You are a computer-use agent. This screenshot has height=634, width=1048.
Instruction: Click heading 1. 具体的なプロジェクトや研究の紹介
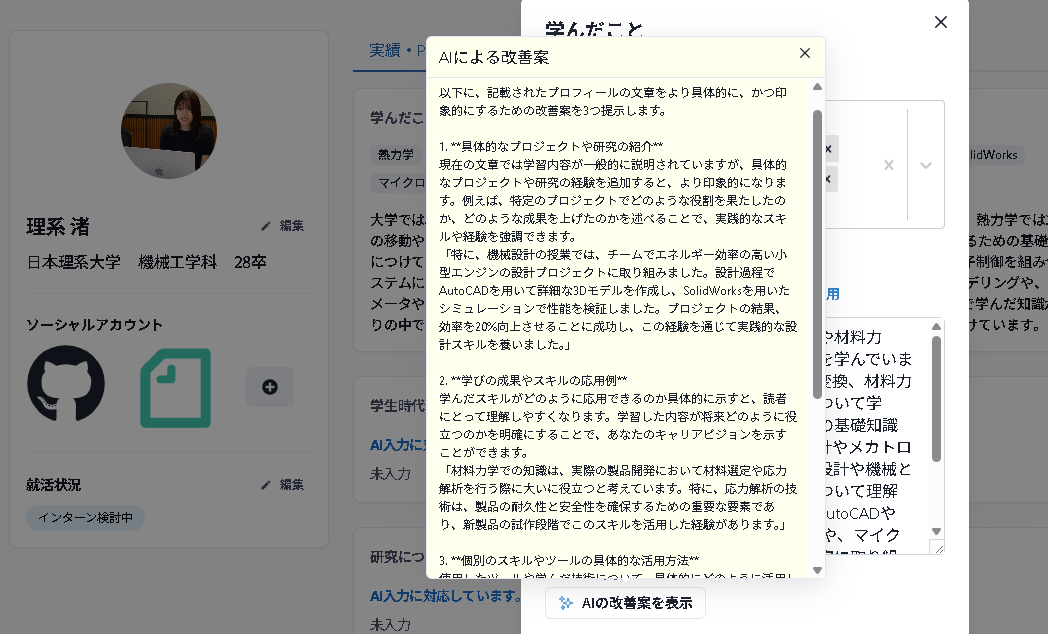(551, 146)
